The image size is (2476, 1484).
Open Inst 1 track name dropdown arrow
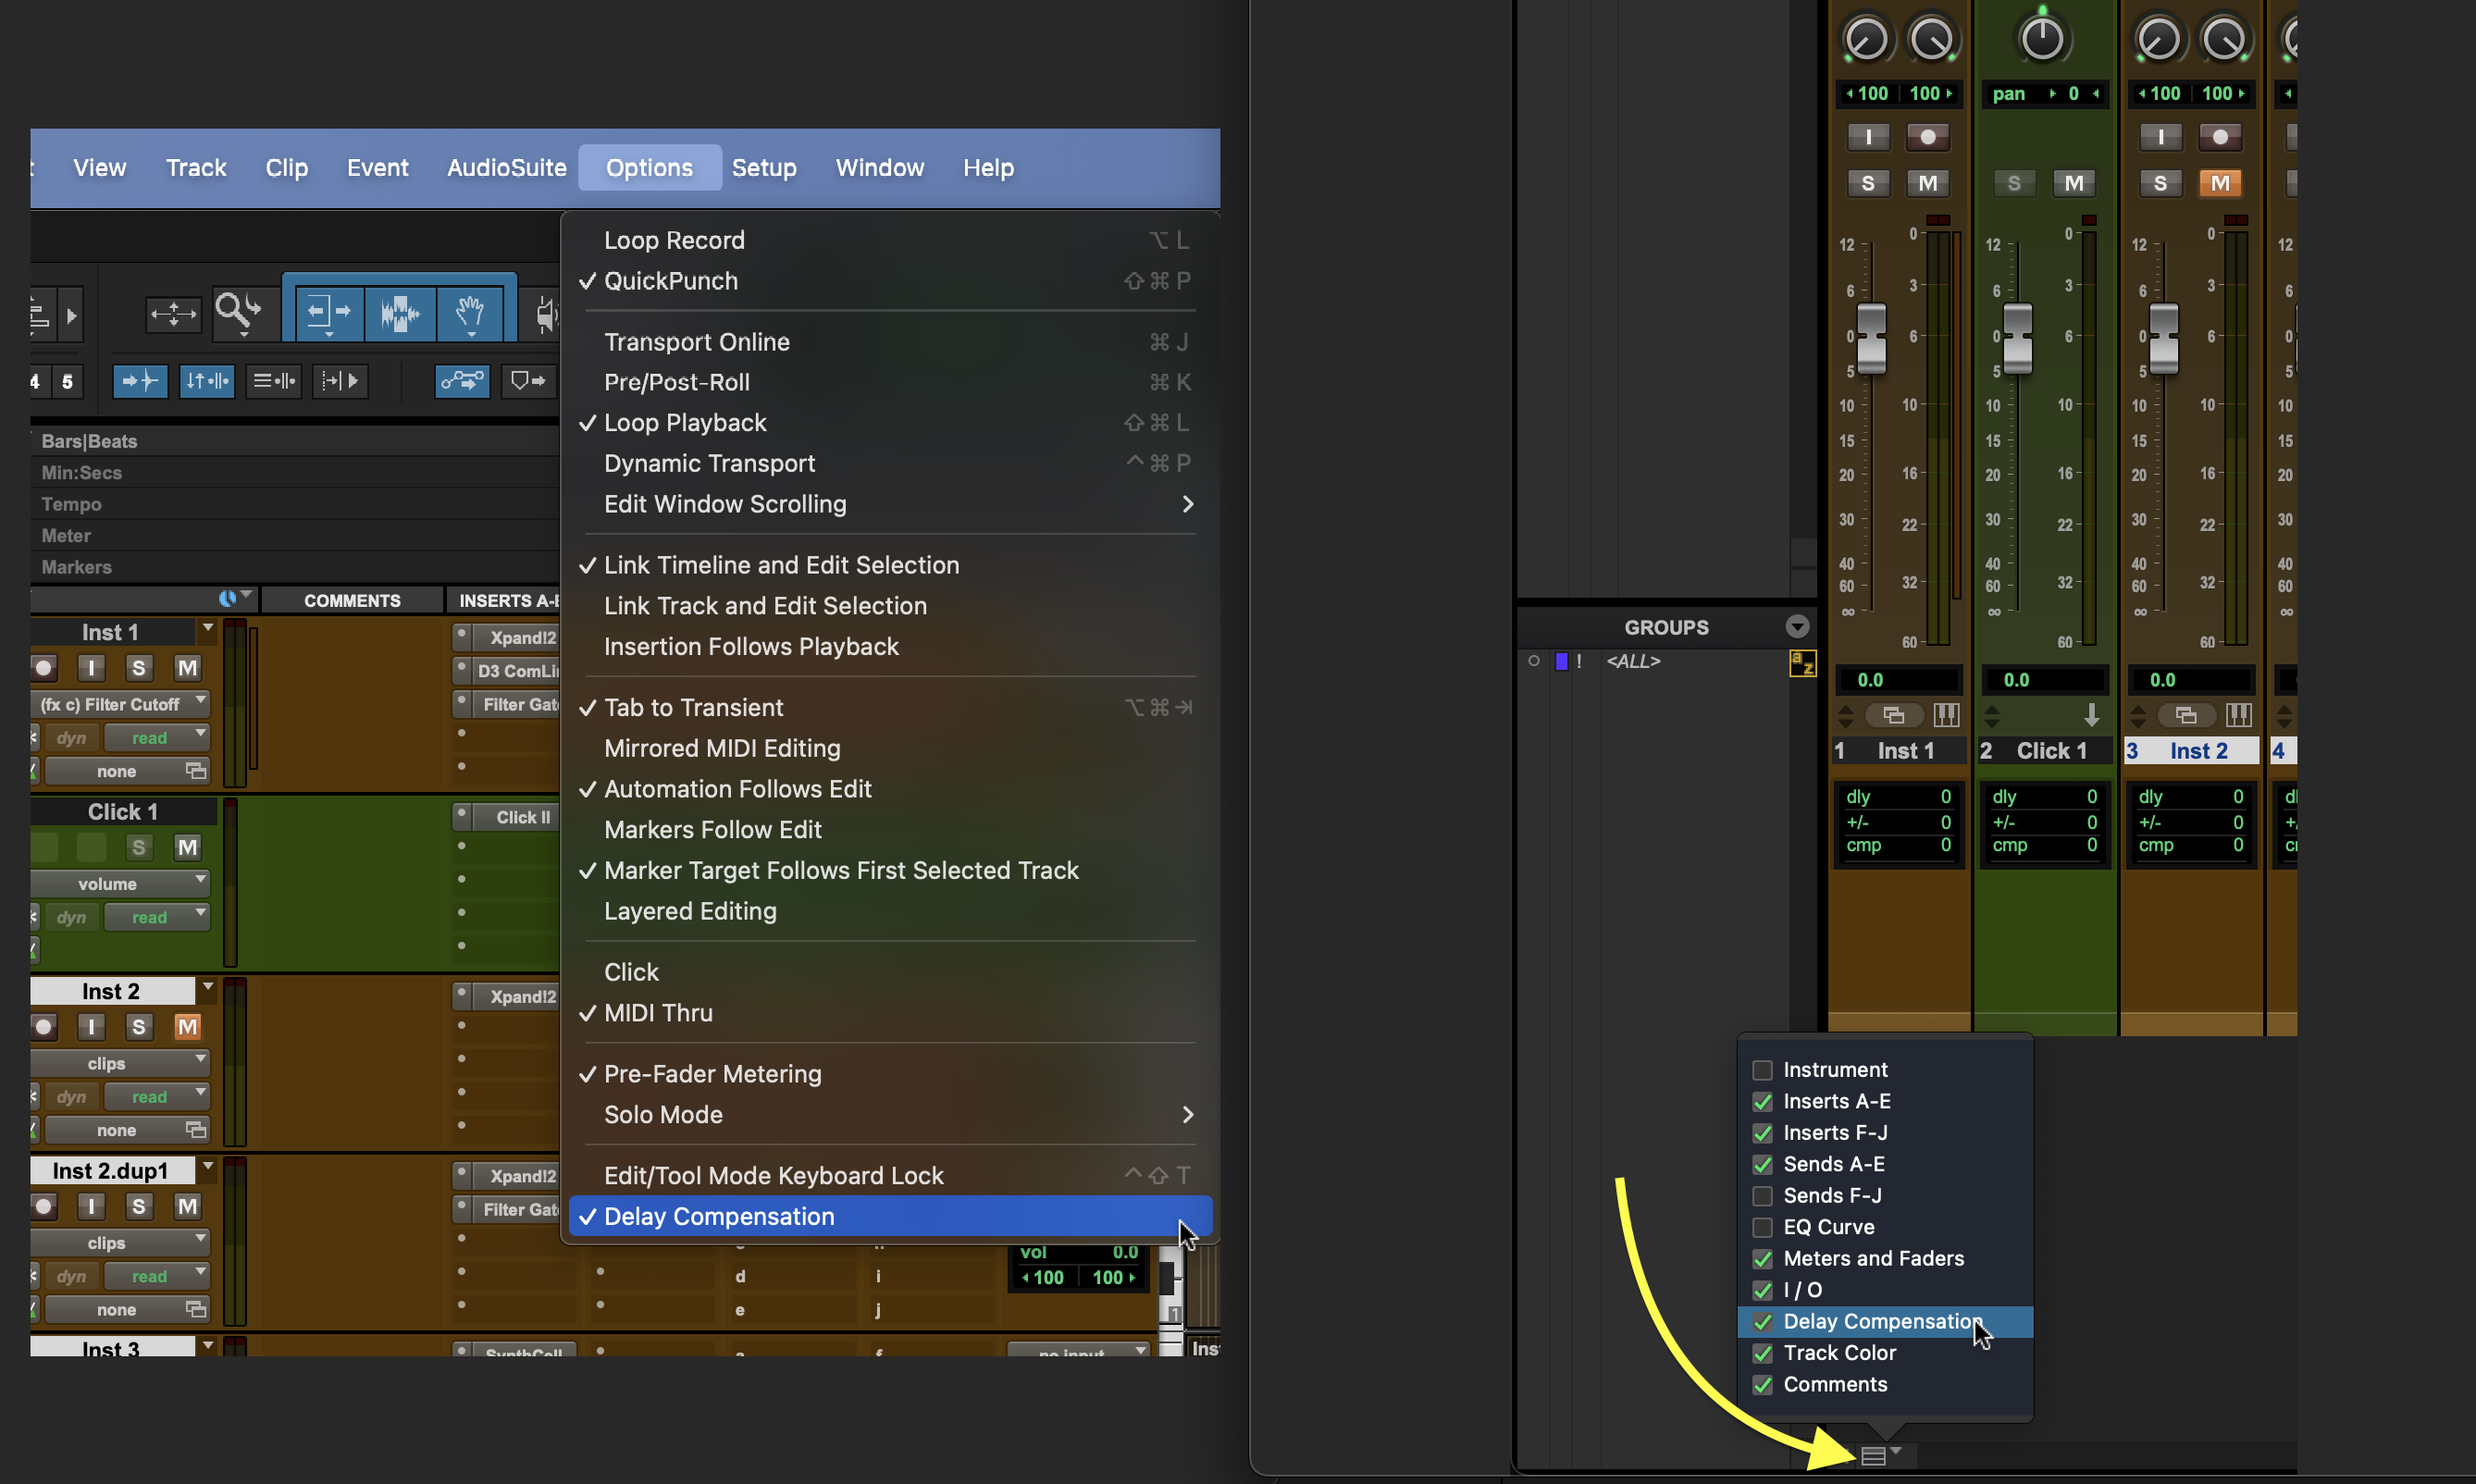pyautogui.click(x=208, y=629)
